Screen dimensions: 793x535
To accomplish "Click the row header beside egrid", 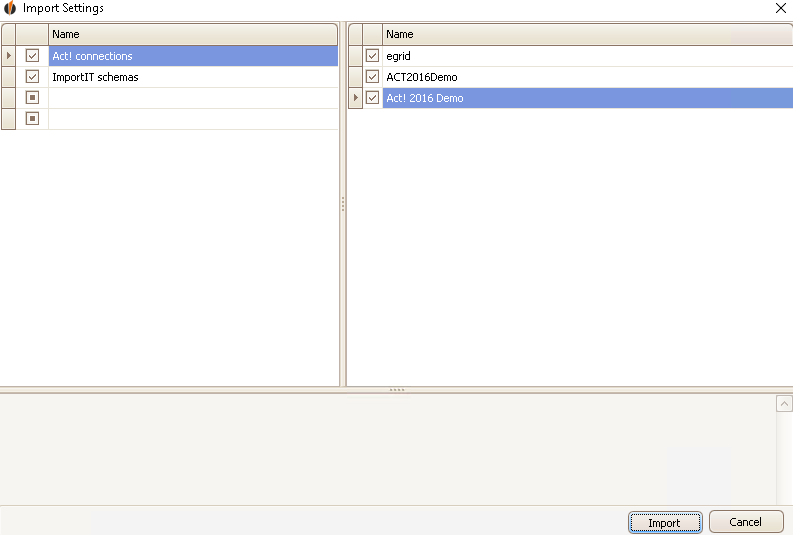I will (356, 56).
